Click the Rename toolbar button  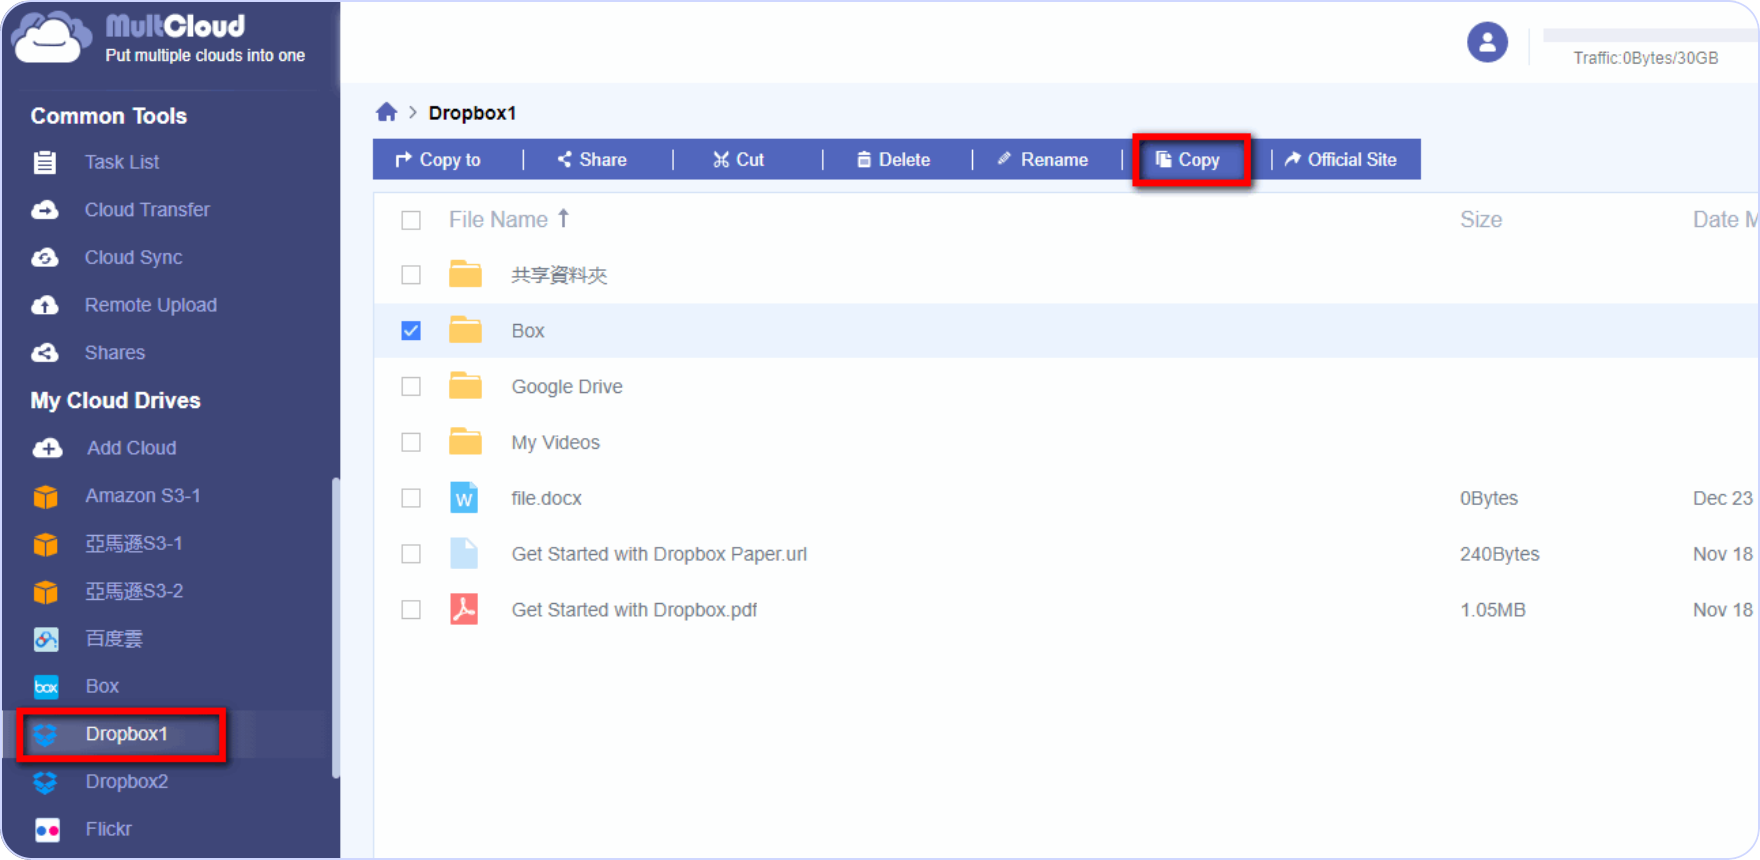point(1042,160)
